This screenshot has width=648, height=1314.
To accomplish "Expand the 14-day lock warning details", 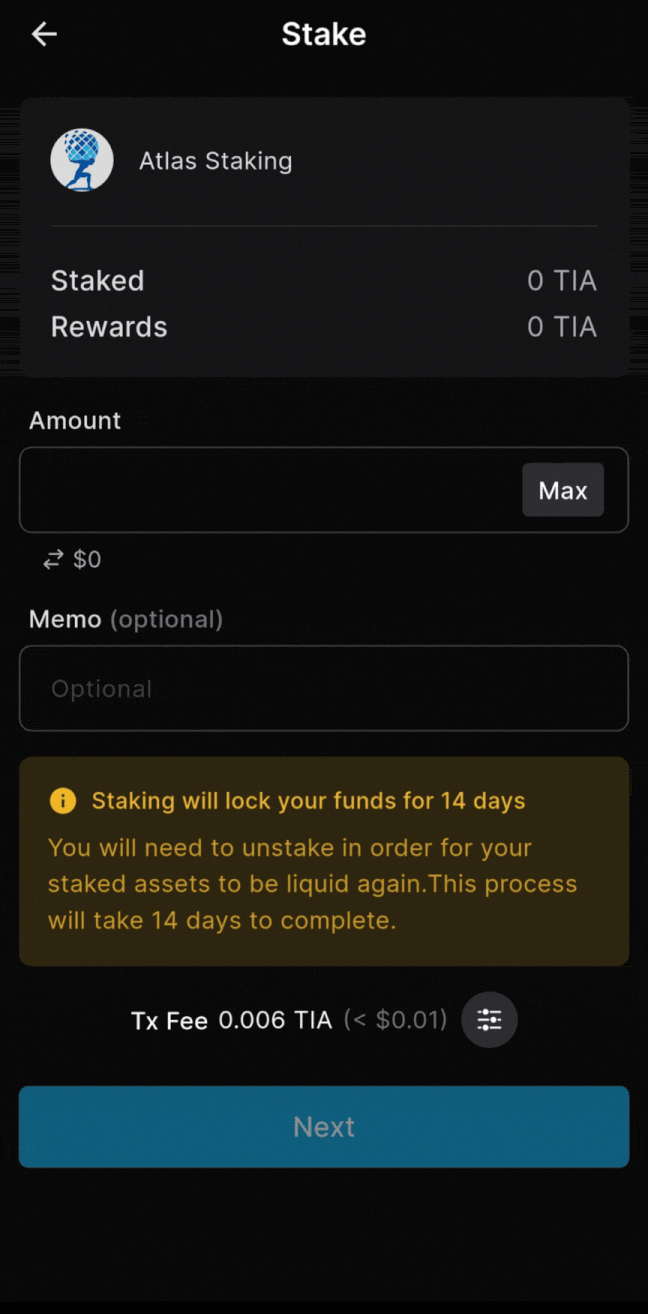I will point(324,860).
